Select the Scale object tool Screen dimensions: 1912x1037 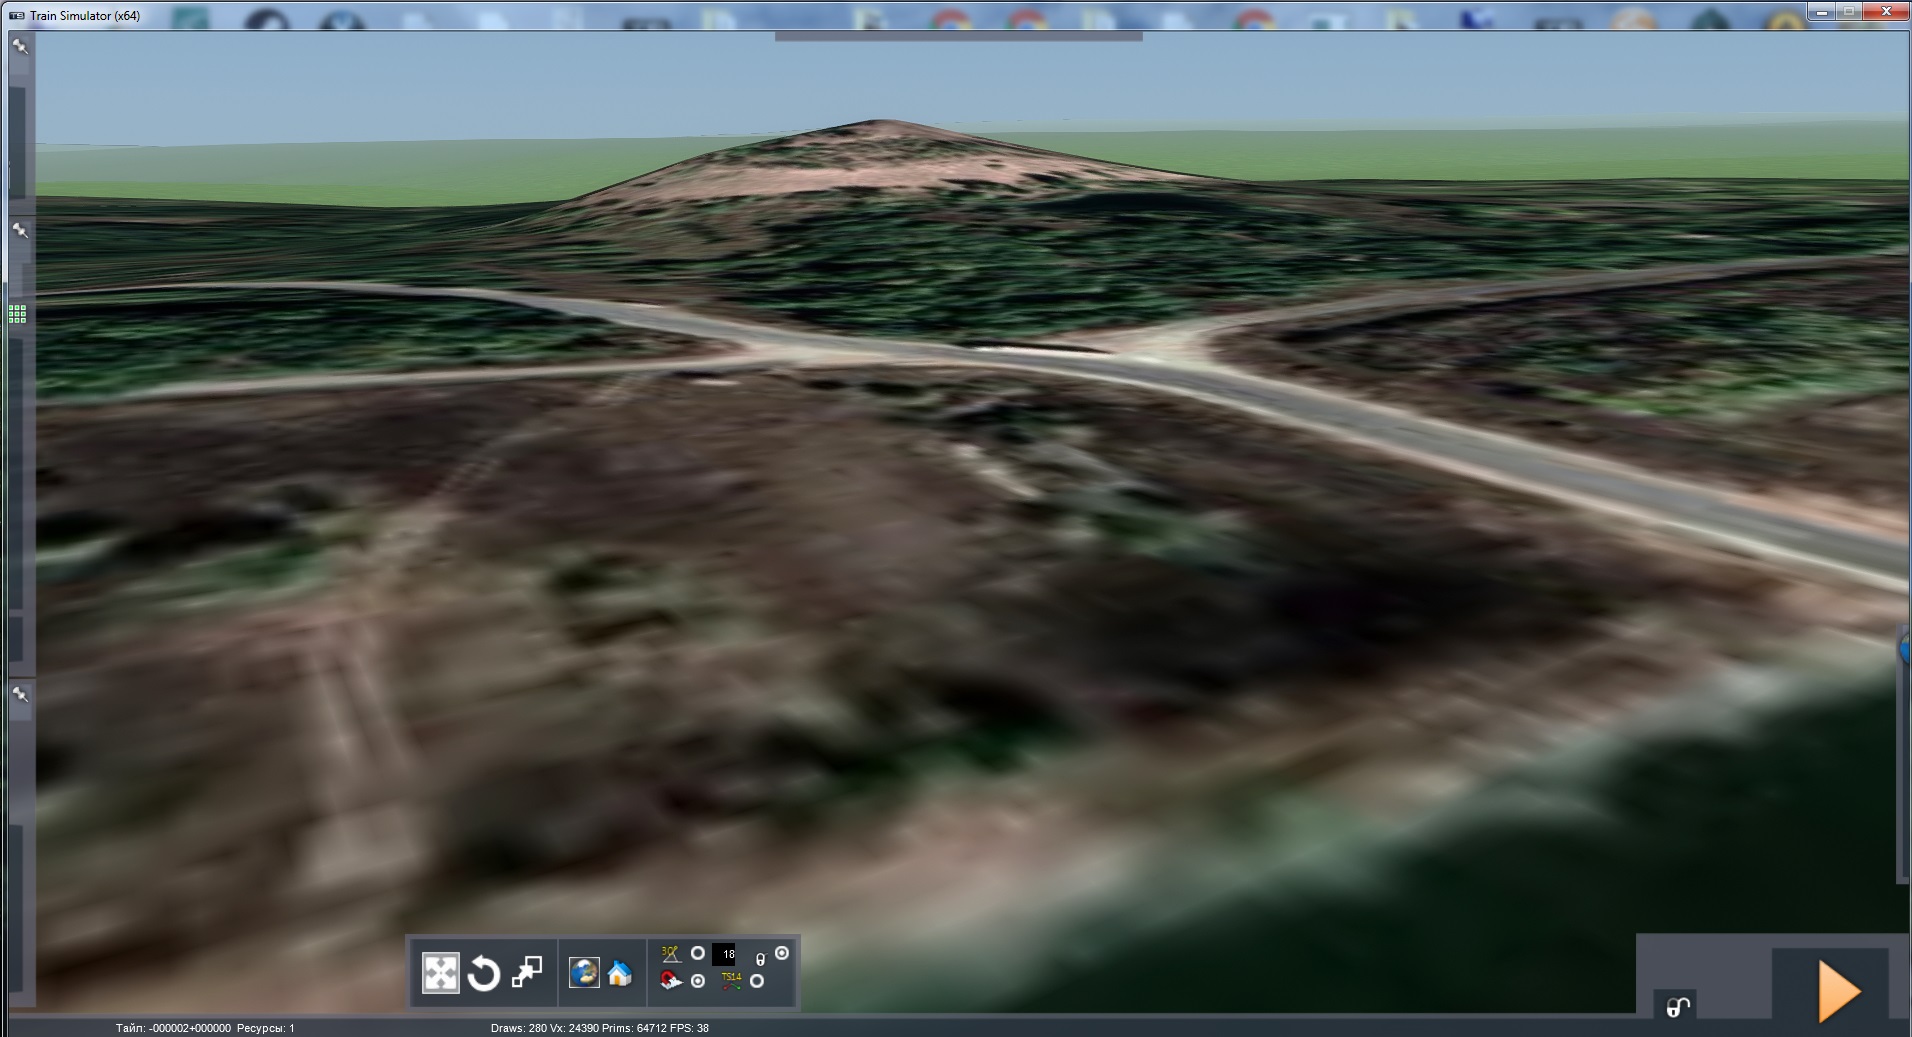pyautogui.click(x=526, y=972)
